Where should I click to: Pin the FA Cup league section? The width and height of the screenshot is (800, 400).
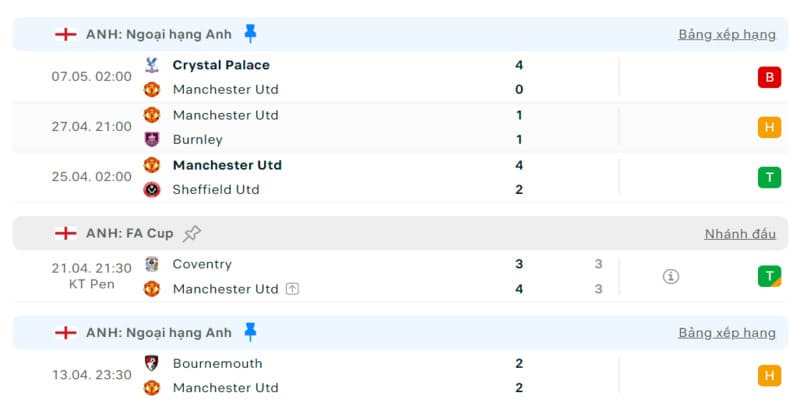pyautogui.click(x=192, y=233)
